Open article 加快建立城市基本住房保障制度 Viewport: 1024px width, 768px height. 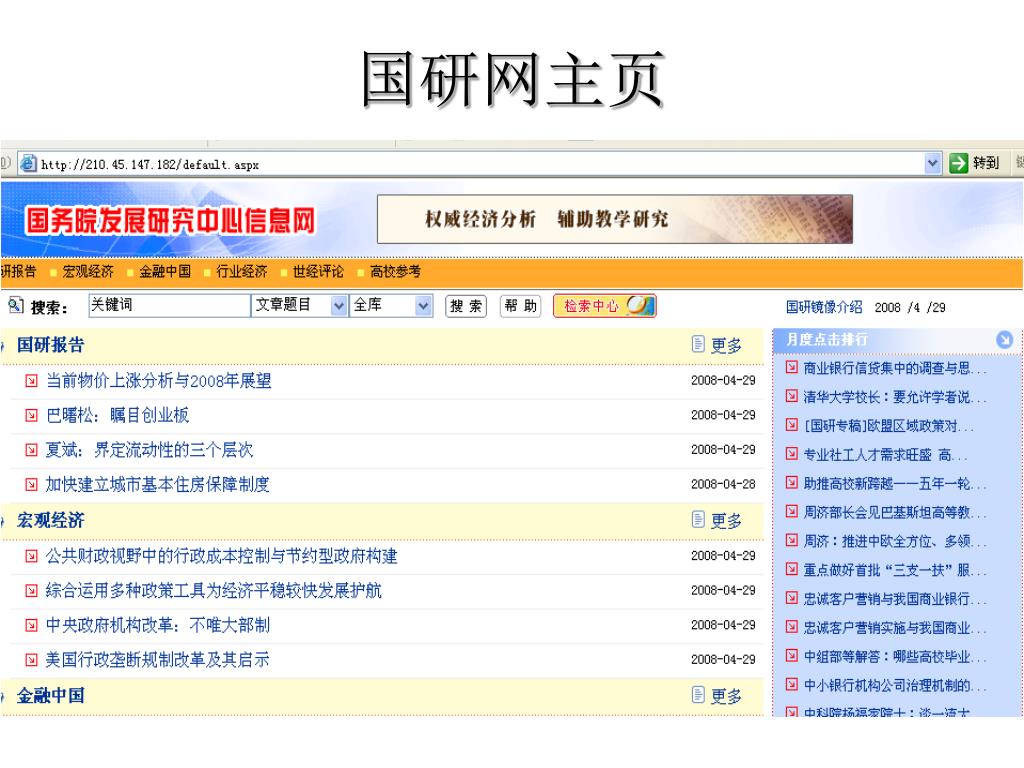pyautogui.click(x=157, y=485)
